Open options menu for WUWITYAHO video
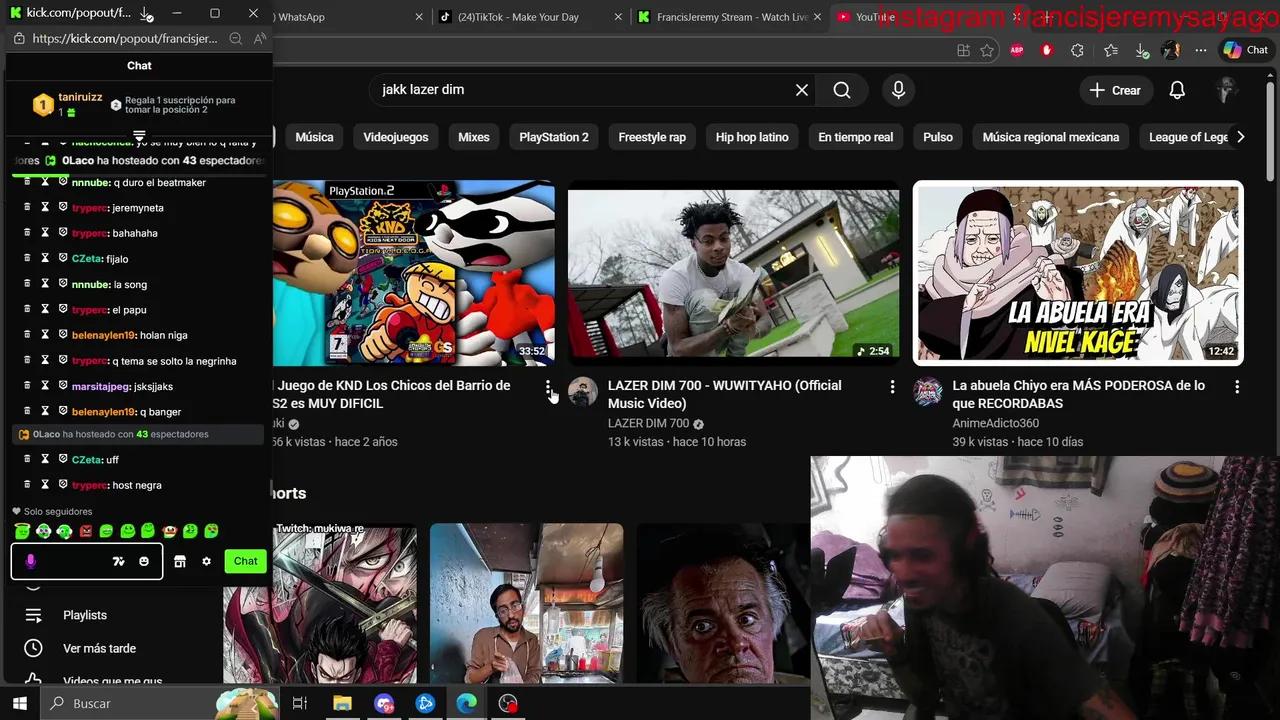 pyautogui.click(x=892, y=387)
